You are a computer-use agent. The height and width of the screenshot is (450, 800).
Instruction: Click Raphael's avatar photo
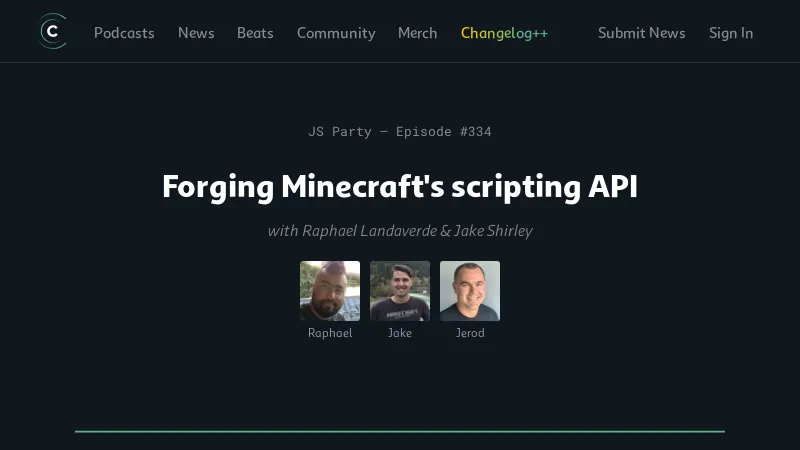[330, 291]
